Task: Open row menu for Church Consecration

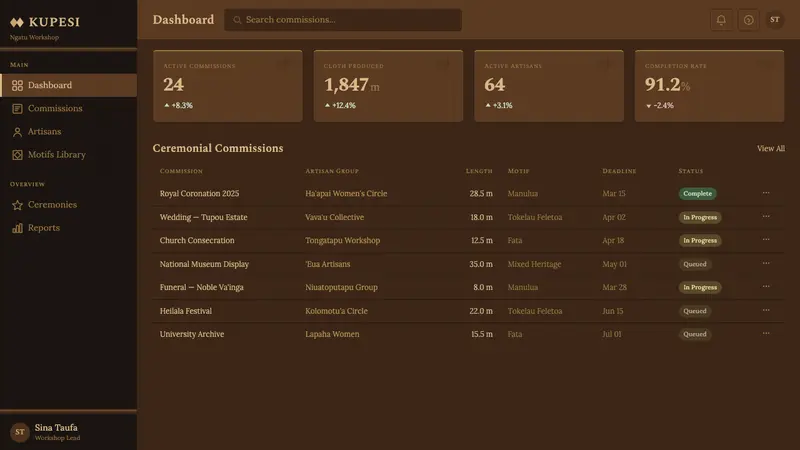Action: 766,240
